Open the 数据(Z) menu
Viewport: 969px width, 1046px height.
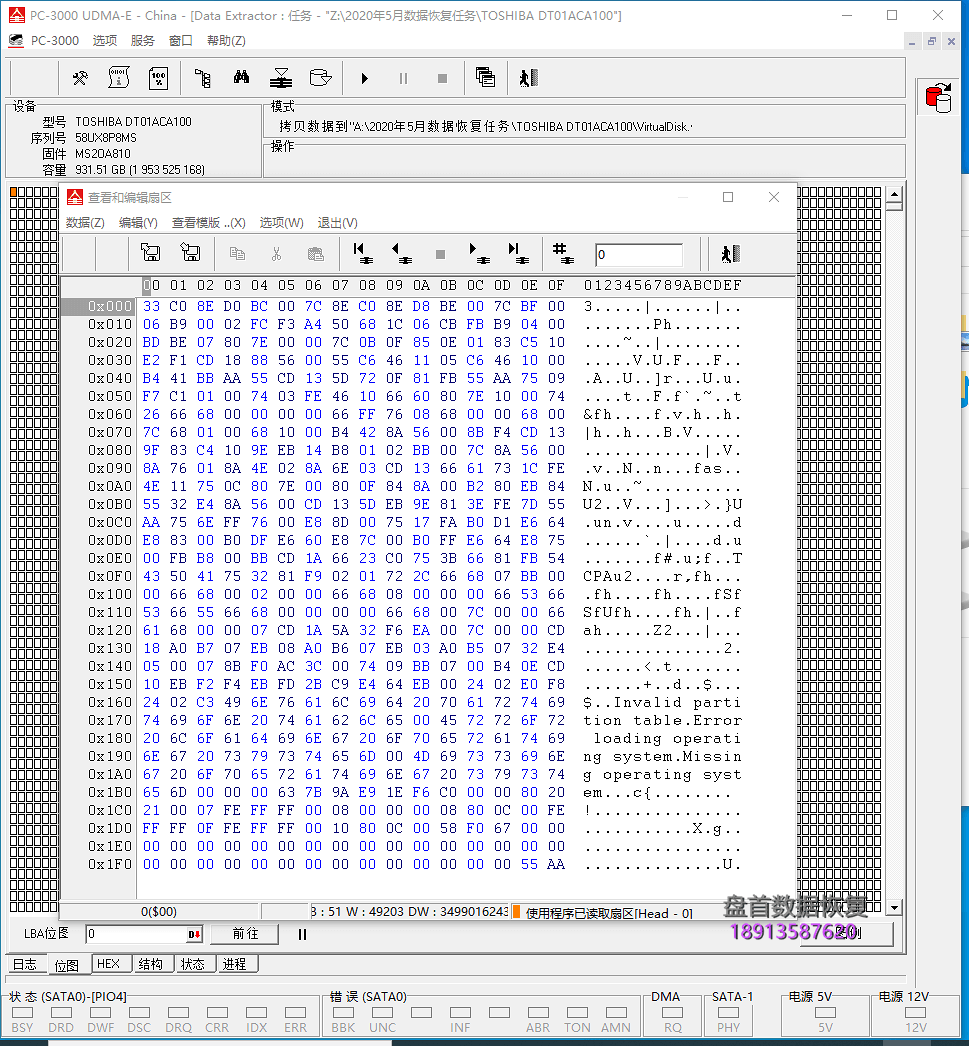pyautogui.click(x=85, y=223)
